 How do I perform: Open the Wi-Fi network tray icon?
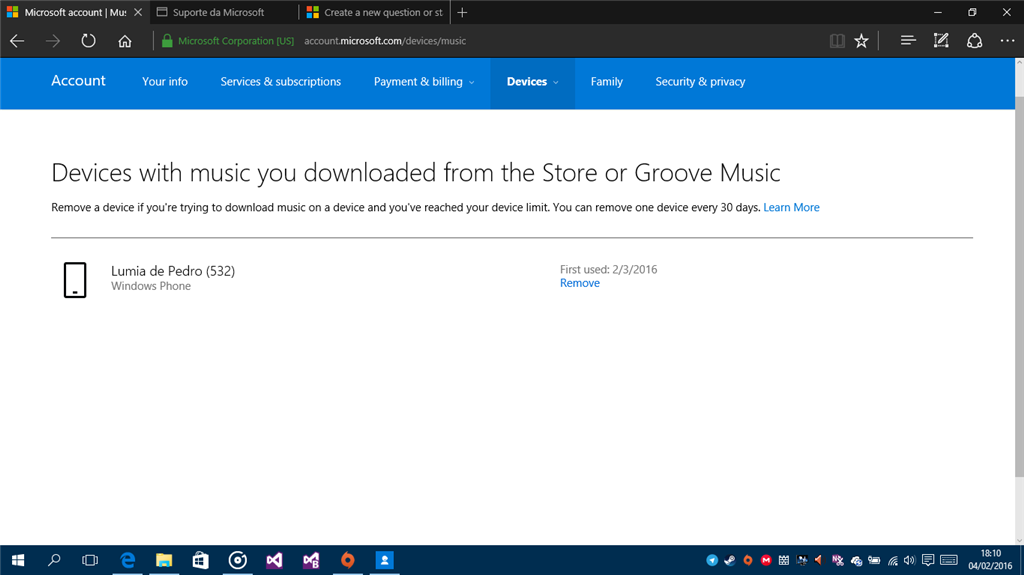point(892,561)
